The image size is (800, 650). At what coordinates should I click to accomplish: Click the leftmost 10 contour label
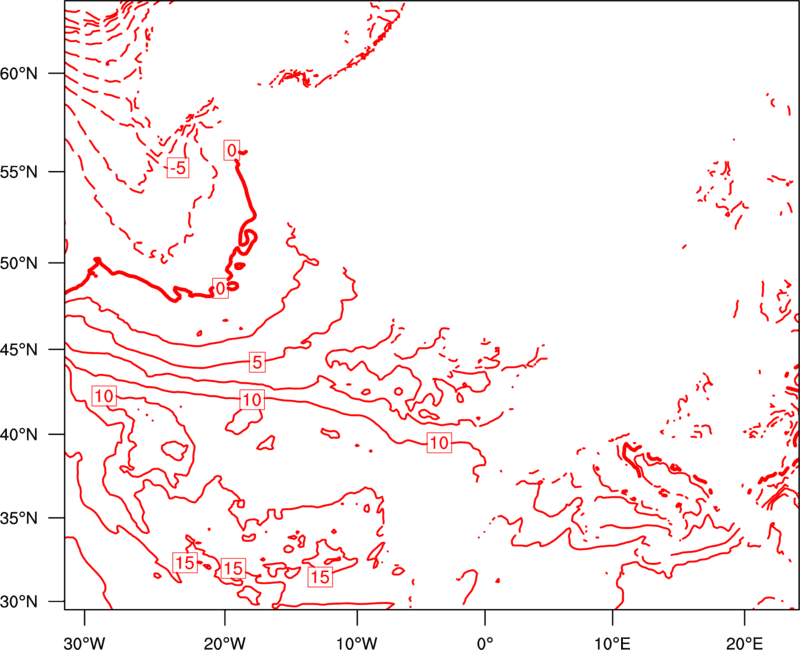point(104,396)
